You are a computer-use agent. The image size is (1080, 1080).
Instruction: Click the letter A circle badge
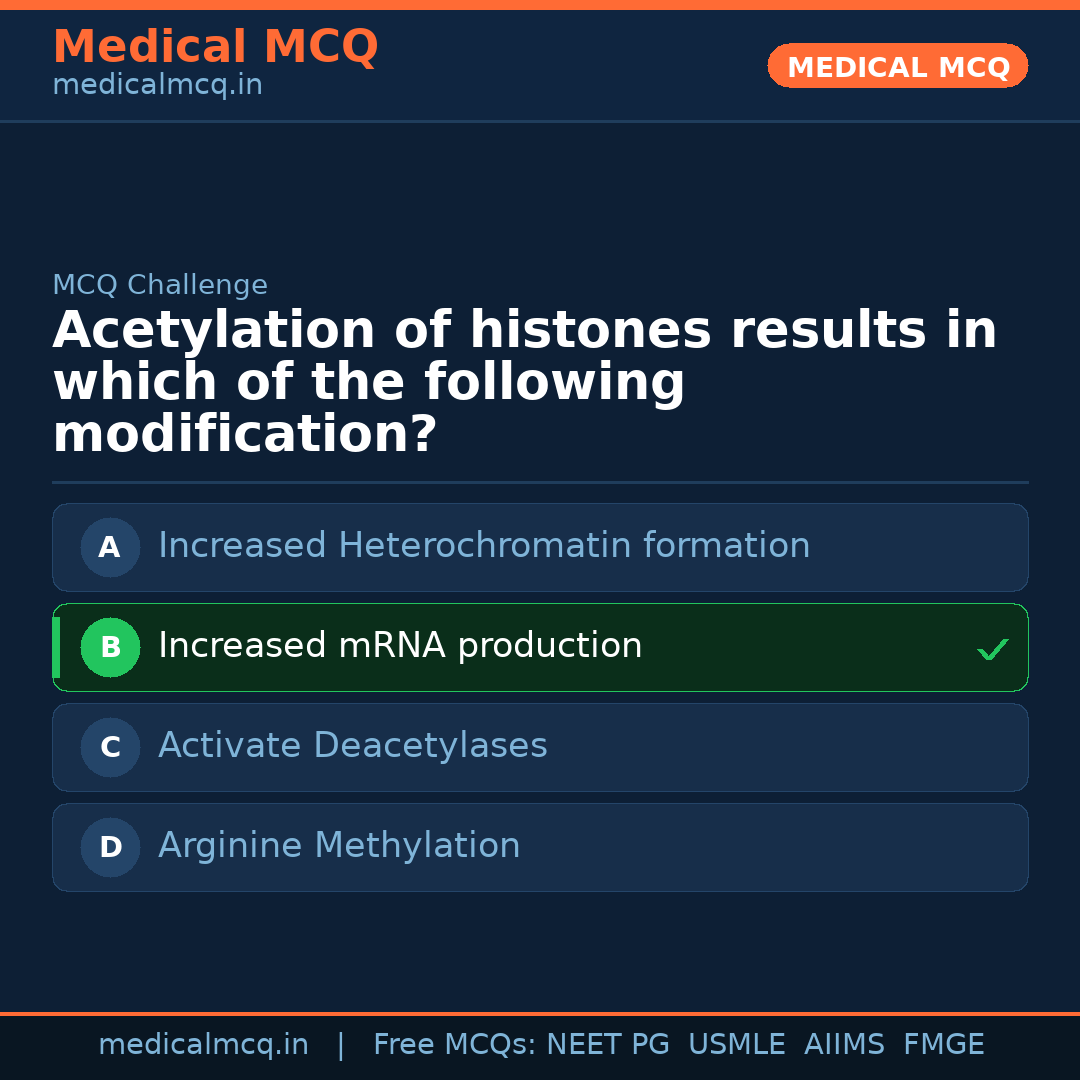(x=110, y=547)
